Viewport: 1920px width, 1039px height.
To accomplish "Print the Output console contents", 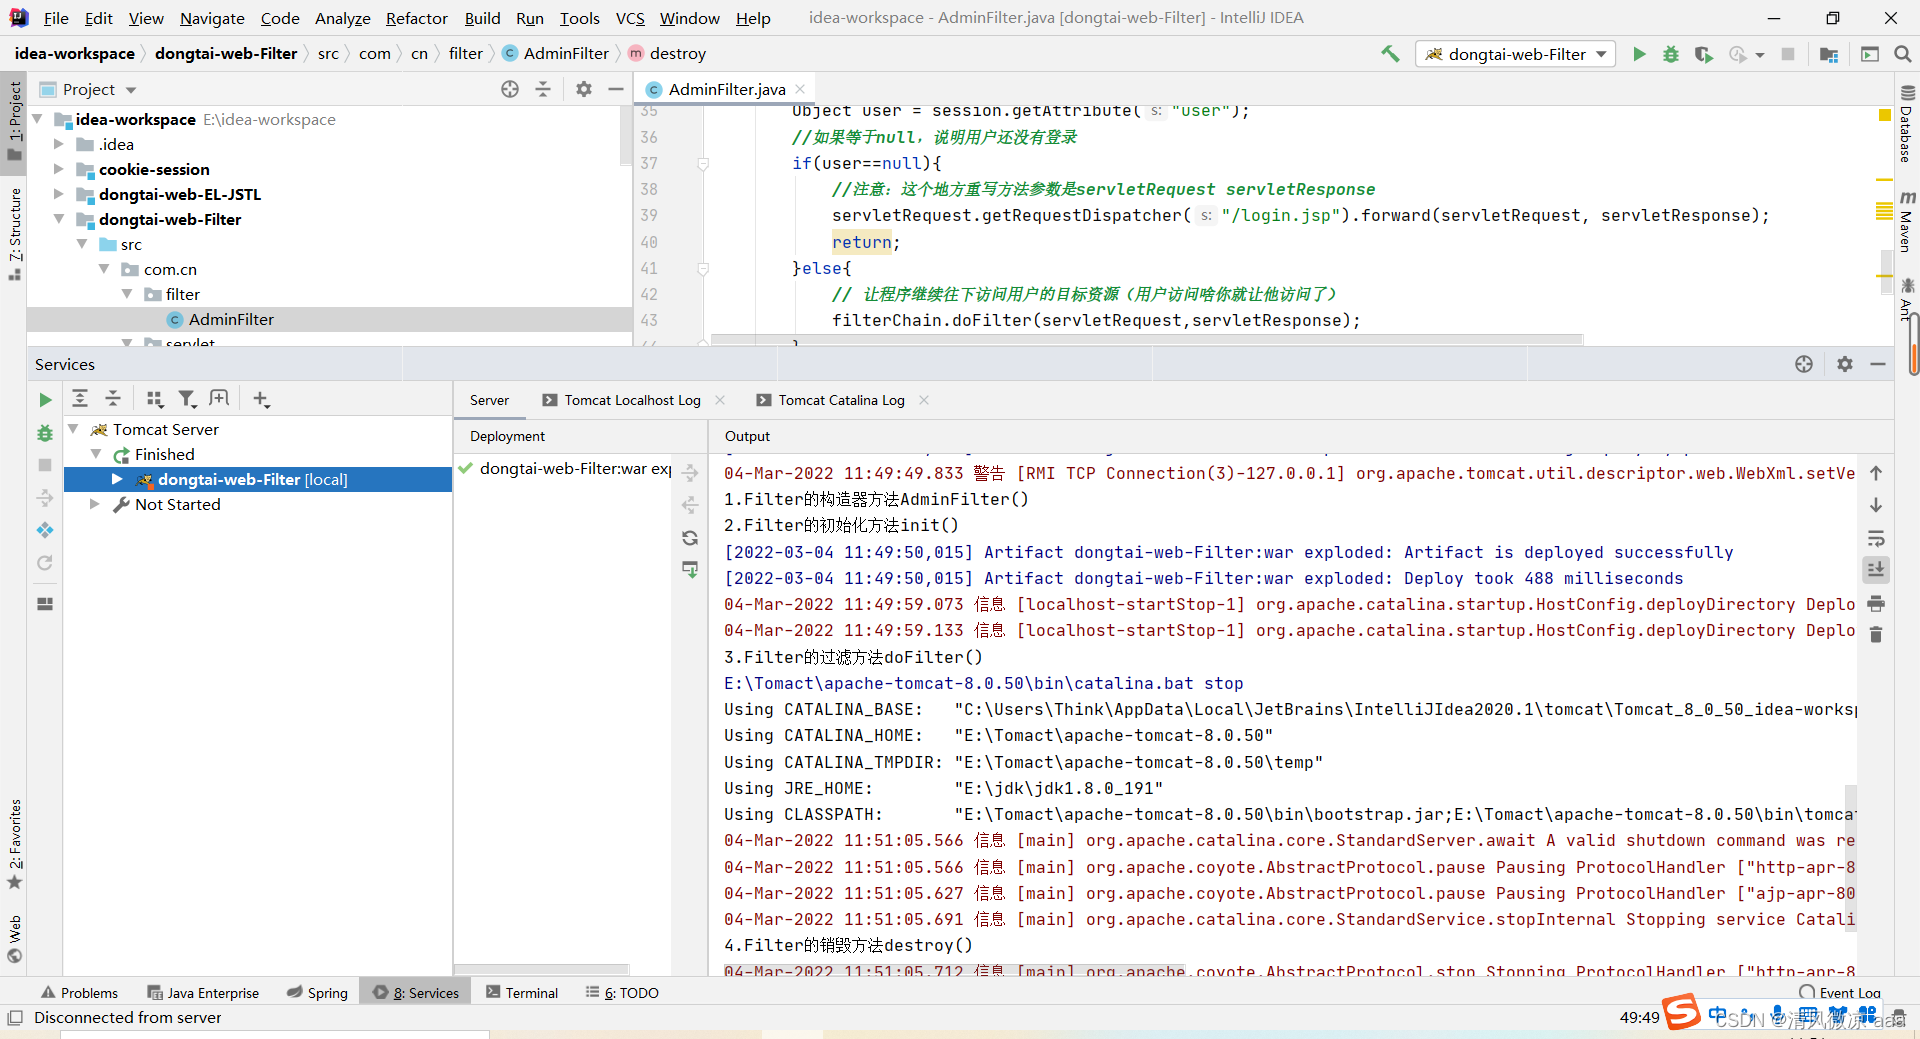I will [x=1876, y=603].
